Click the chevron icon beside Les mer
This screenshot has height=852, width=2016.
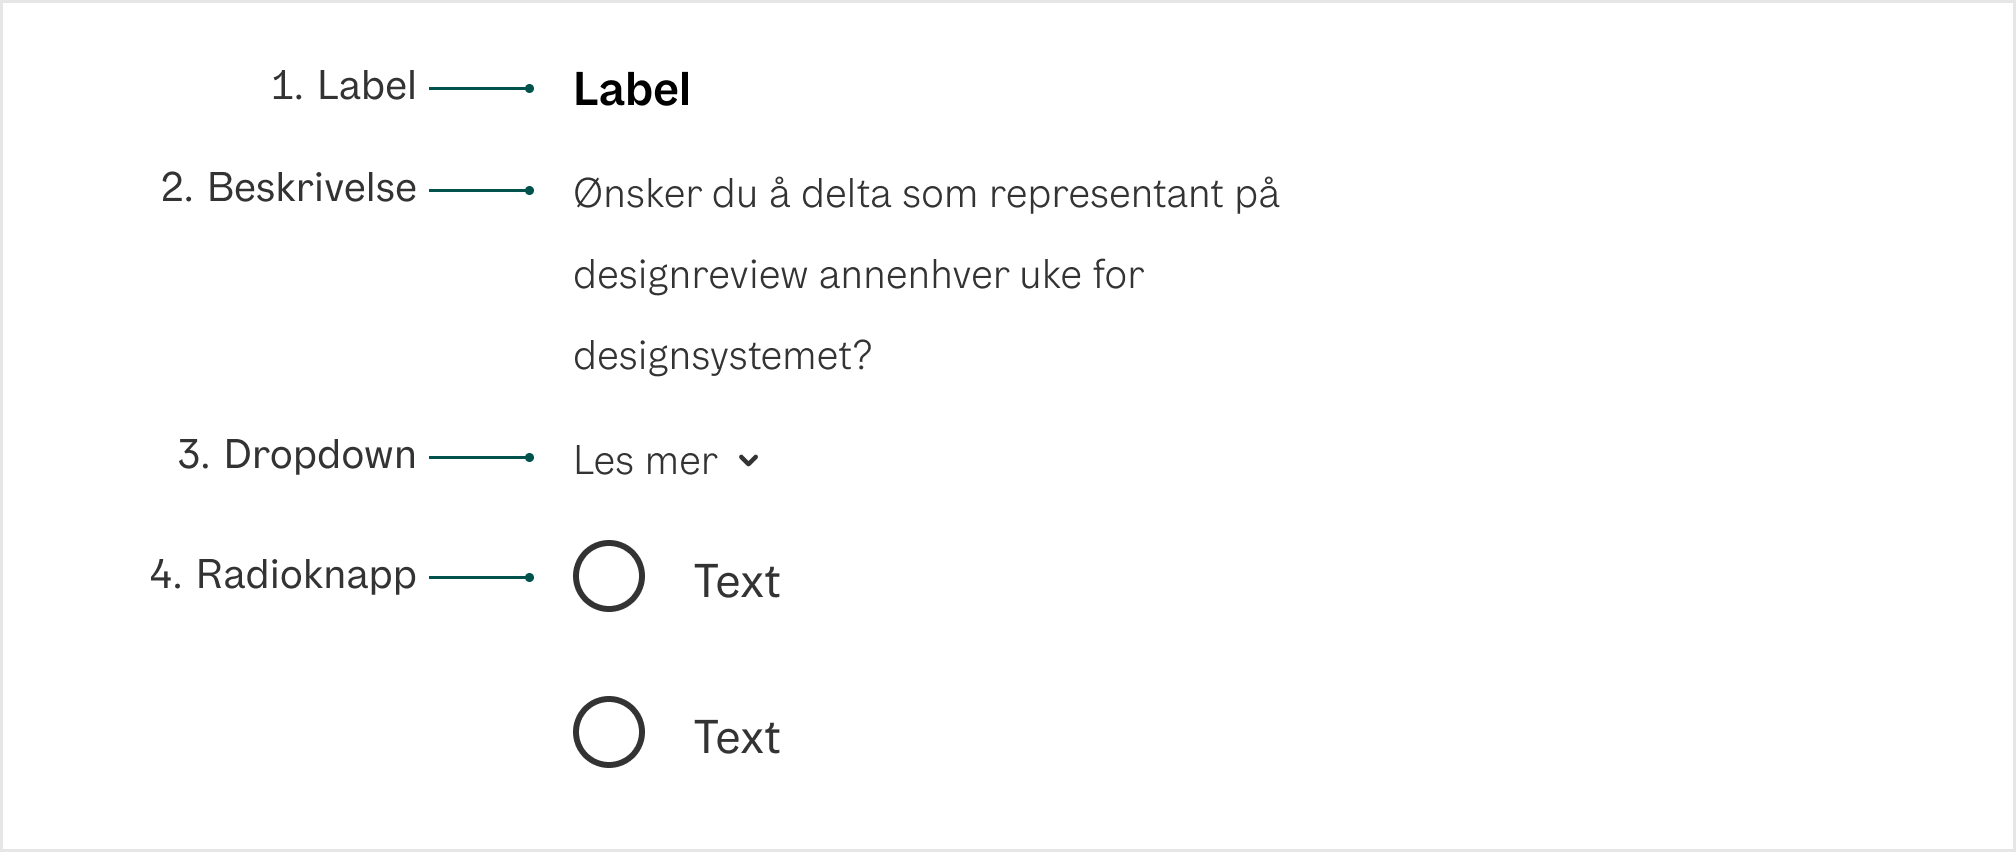750,461
